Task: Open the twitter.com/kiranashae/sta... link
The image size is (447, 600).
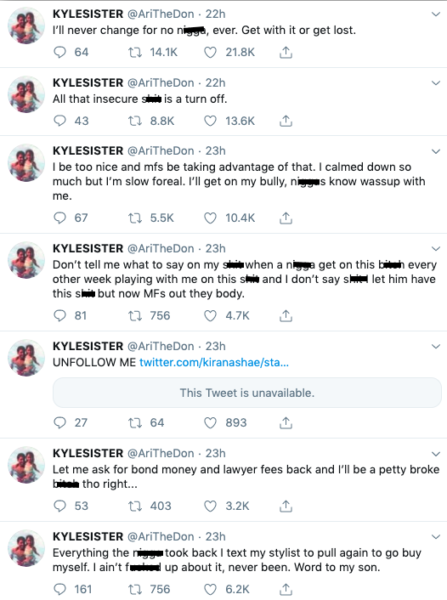Action: tap(214, 362)
